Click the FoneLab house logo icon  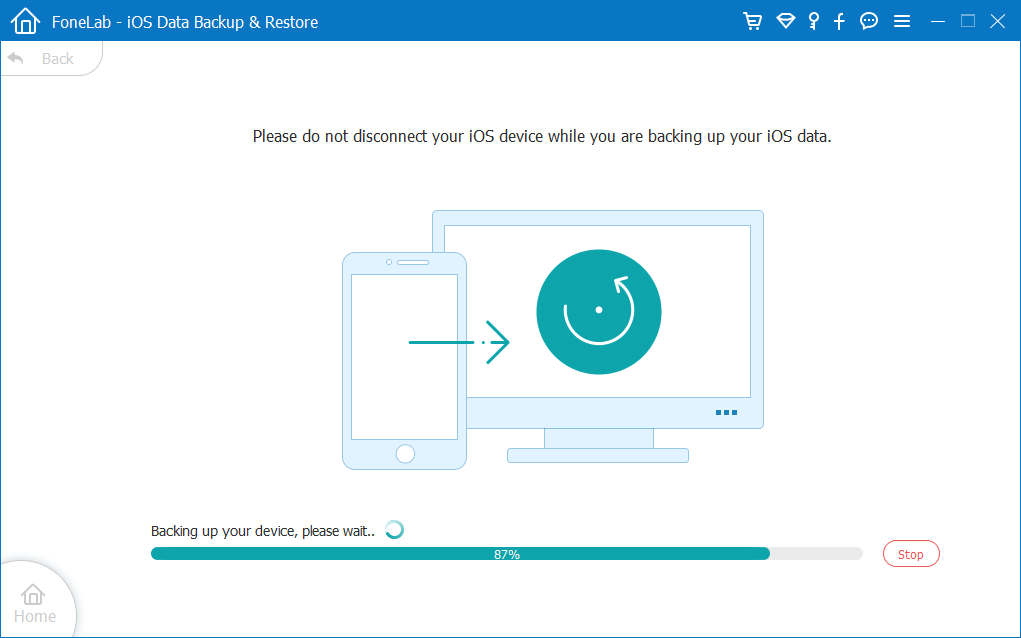tap(25, 21)
